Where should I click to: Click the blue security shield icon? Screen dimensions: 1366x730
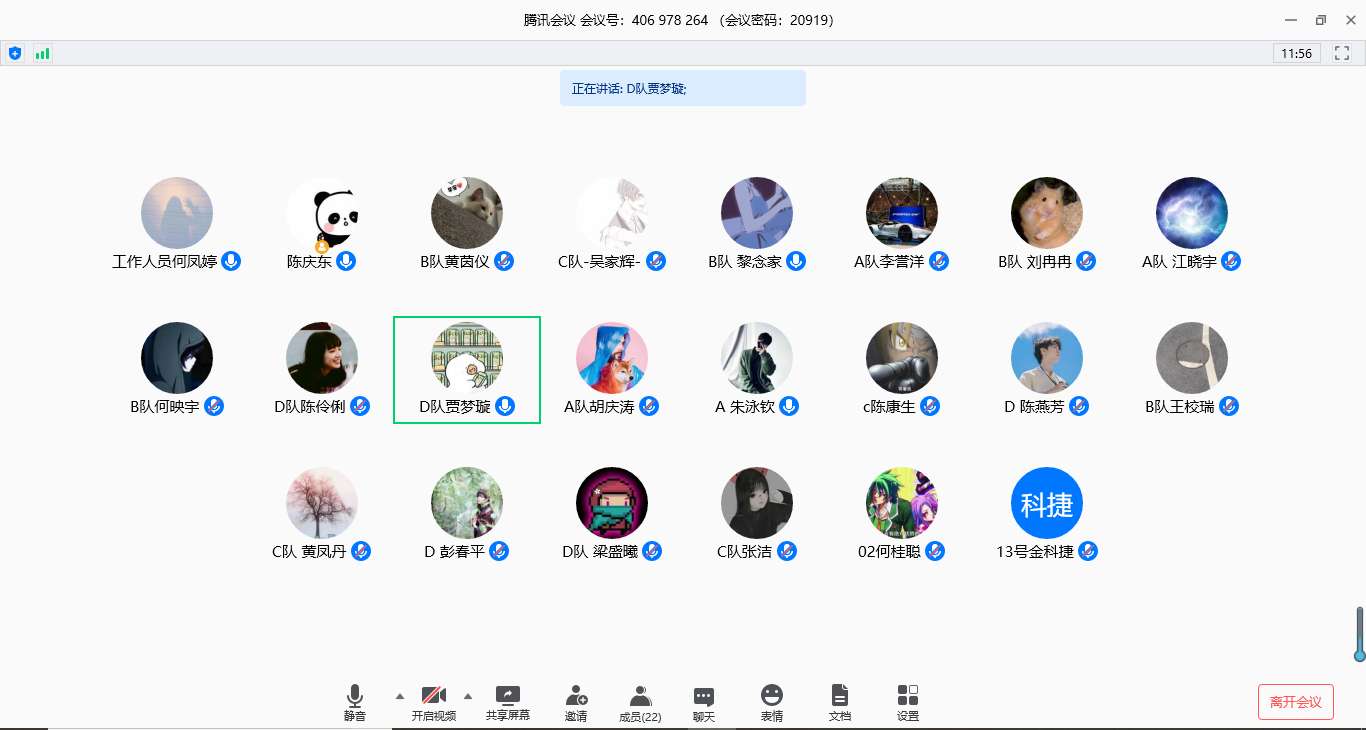[14, 53]
